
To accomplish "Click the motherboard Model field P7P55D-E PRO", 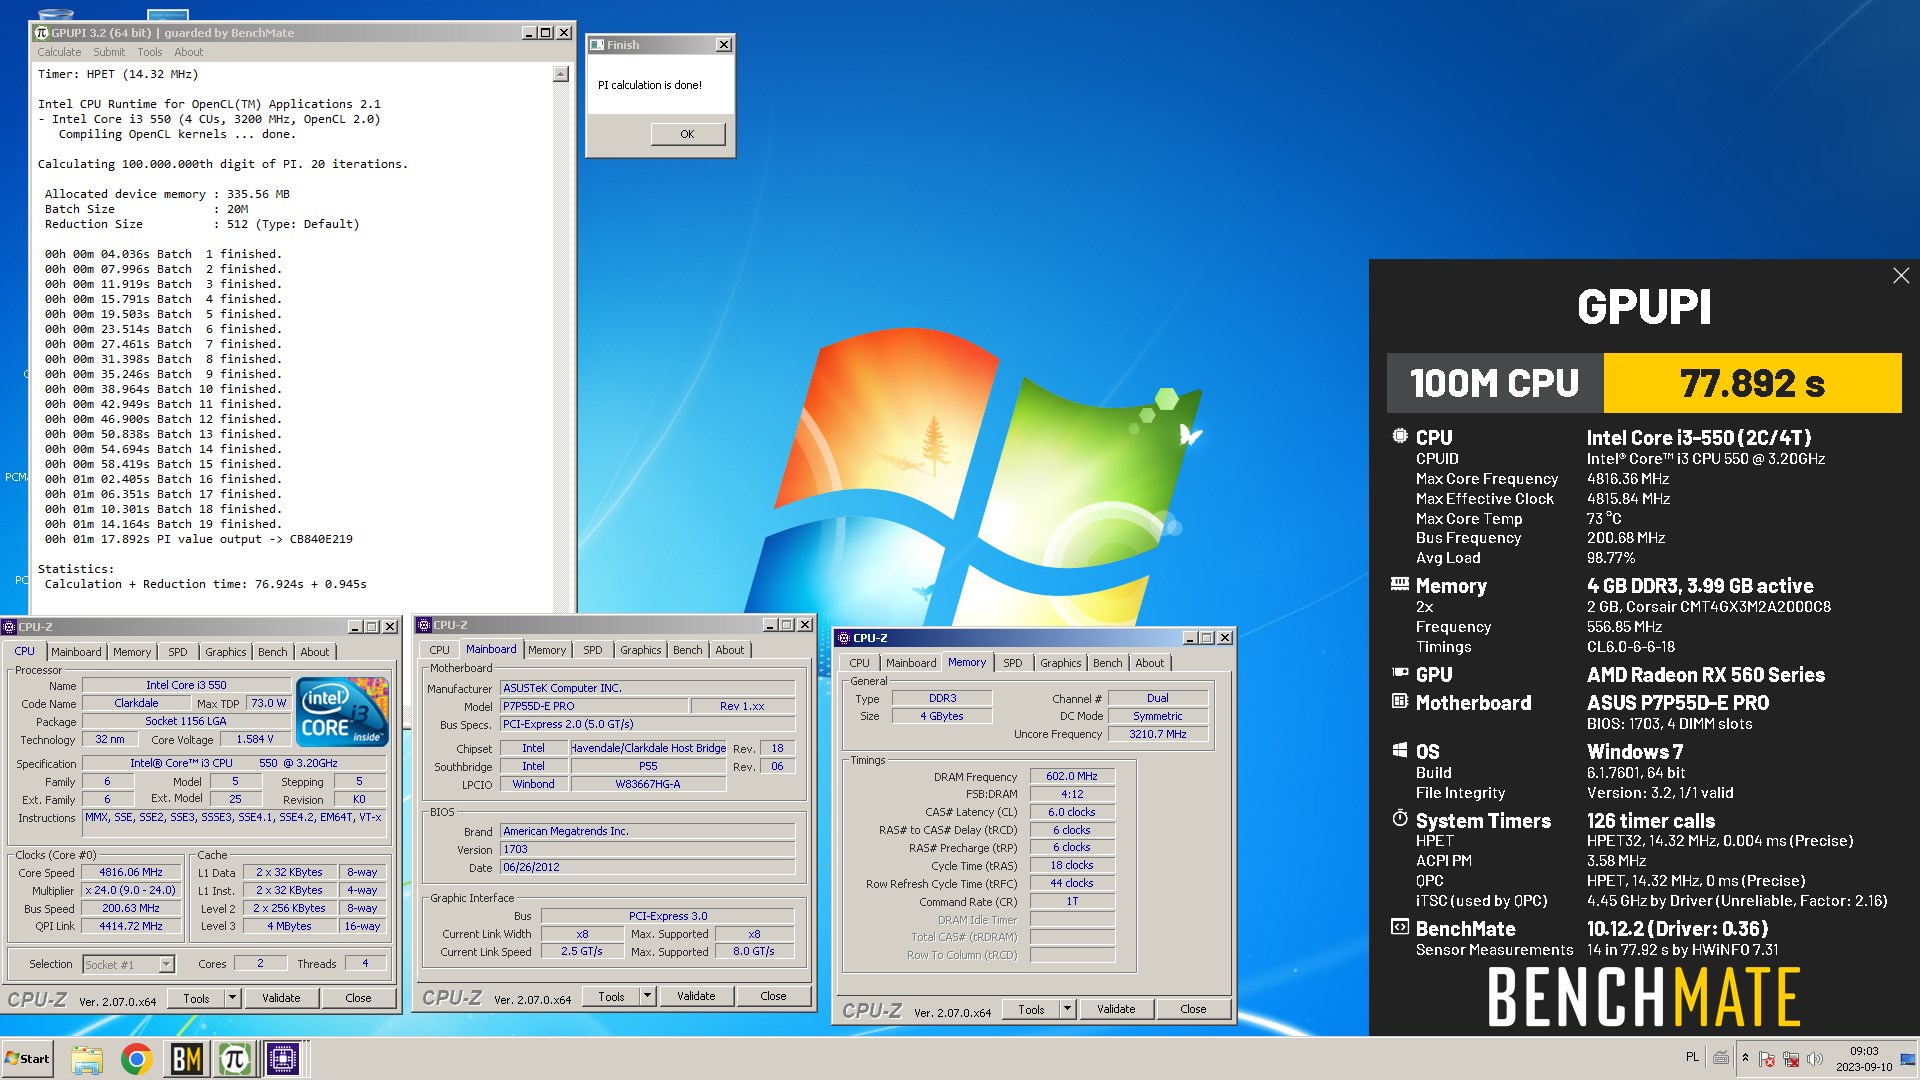I will point(594,706).
